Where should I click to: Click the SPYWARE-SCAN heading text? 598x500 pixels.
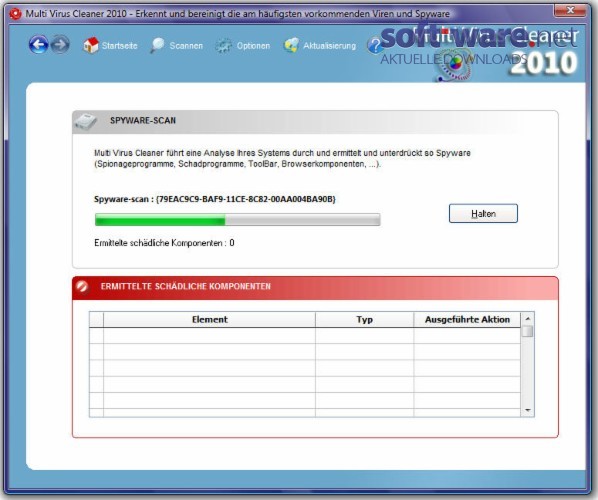(143, 121)
